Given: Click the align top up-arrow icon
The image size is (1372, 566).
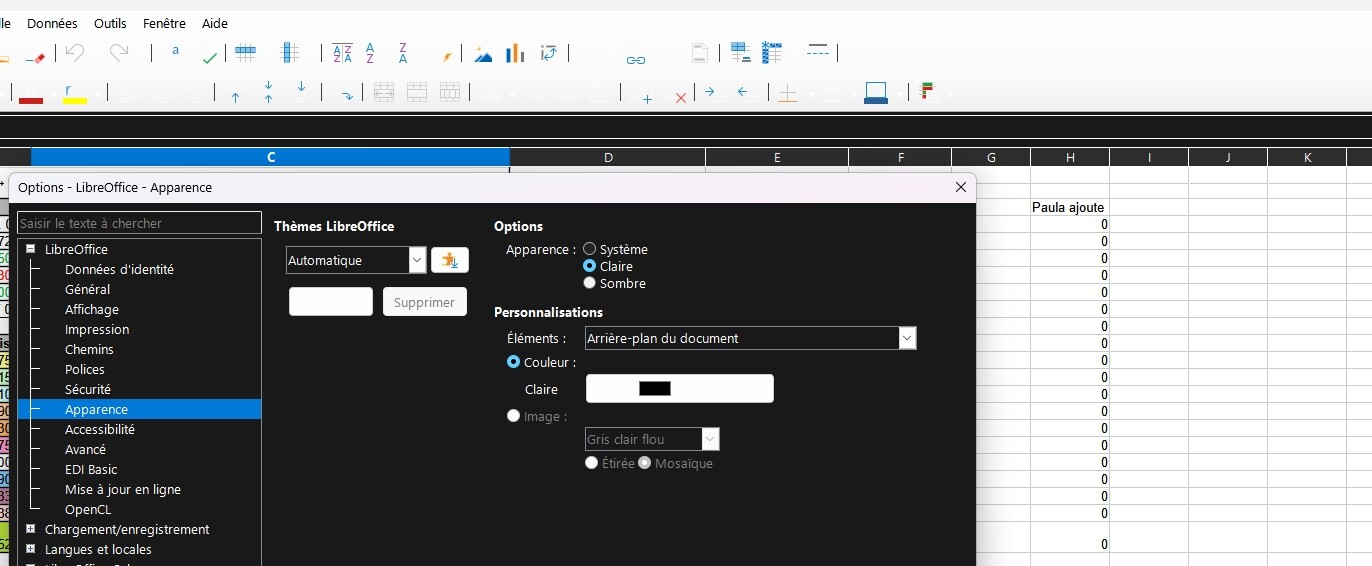Looking at the screenshot, I should [235, 97].
